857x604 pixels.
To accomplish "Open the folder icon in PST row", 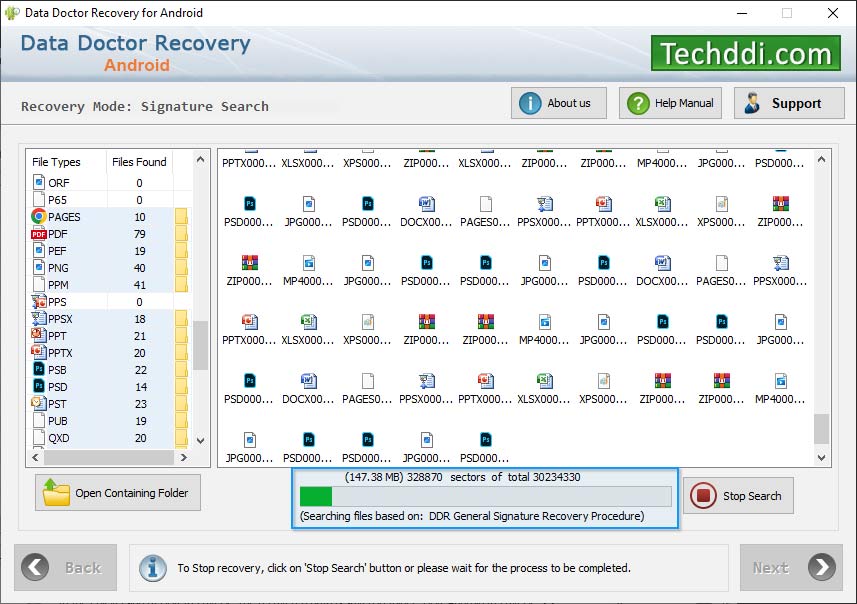I will (181, 403).
